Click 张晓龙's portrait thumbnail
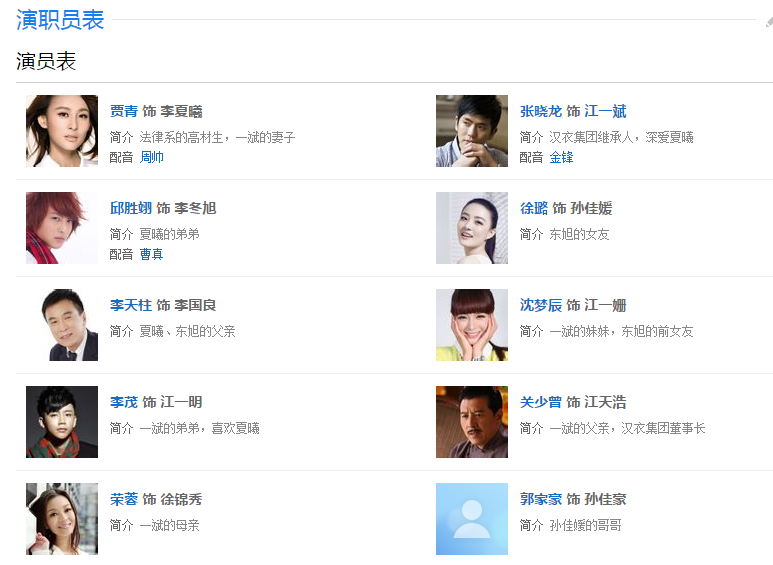 coord(472,131)
